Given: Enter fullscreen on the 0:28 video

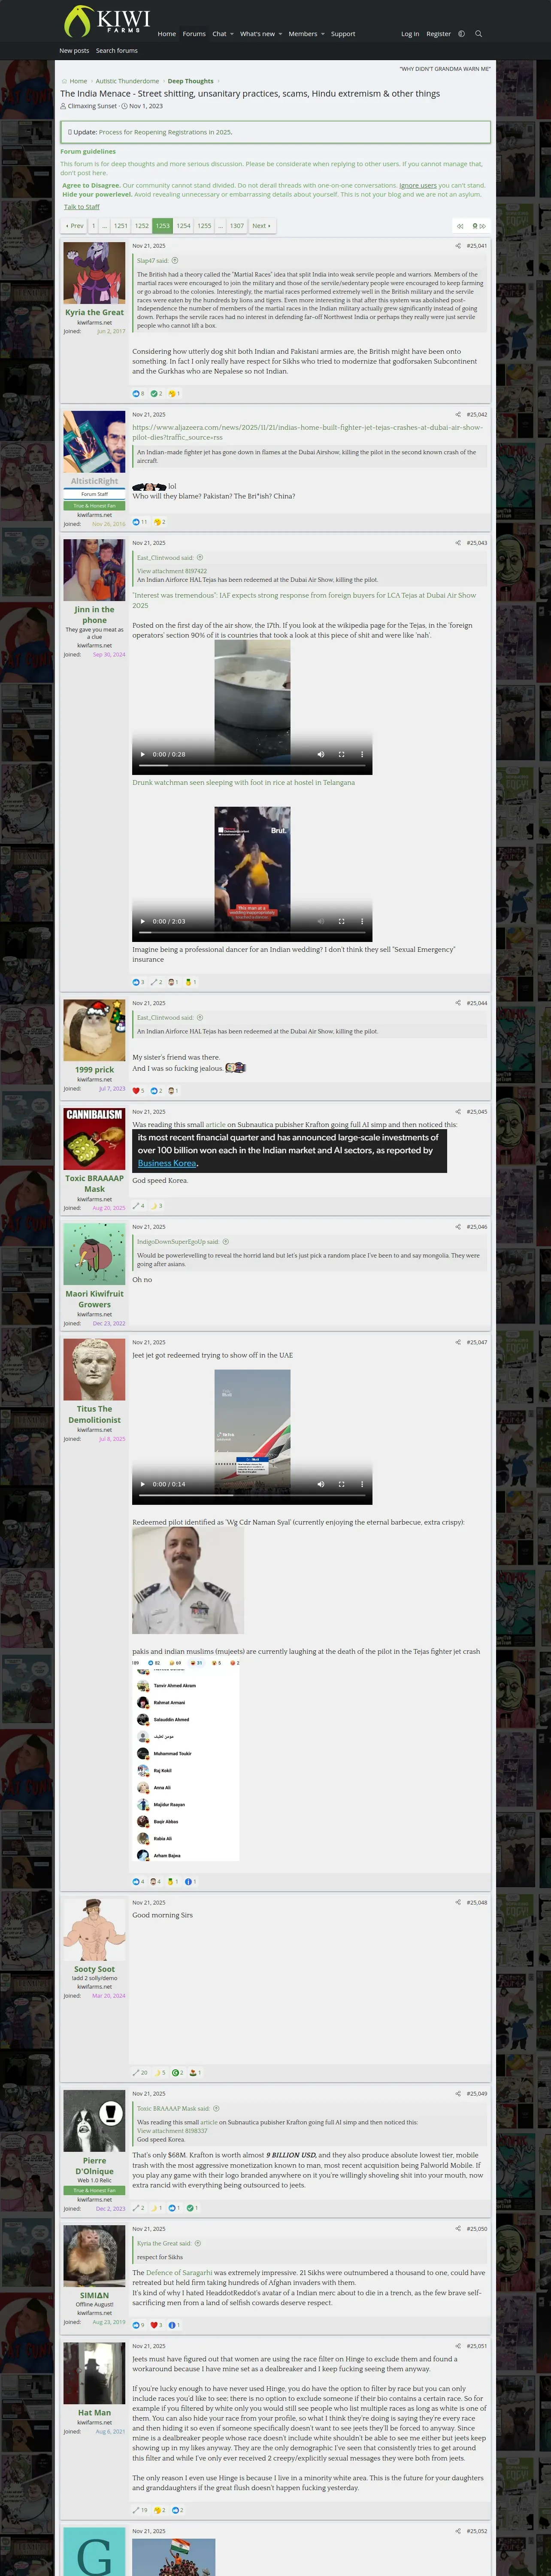Looking at the screenshot, I should [341, 755].
